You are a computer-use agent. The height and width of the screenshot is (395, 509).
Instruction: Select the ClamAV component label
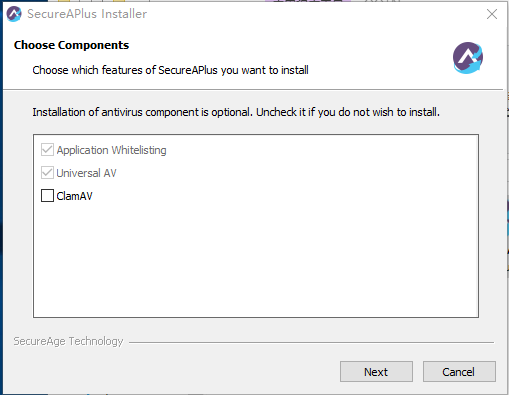pyautogui.click(x=74, y=196)
